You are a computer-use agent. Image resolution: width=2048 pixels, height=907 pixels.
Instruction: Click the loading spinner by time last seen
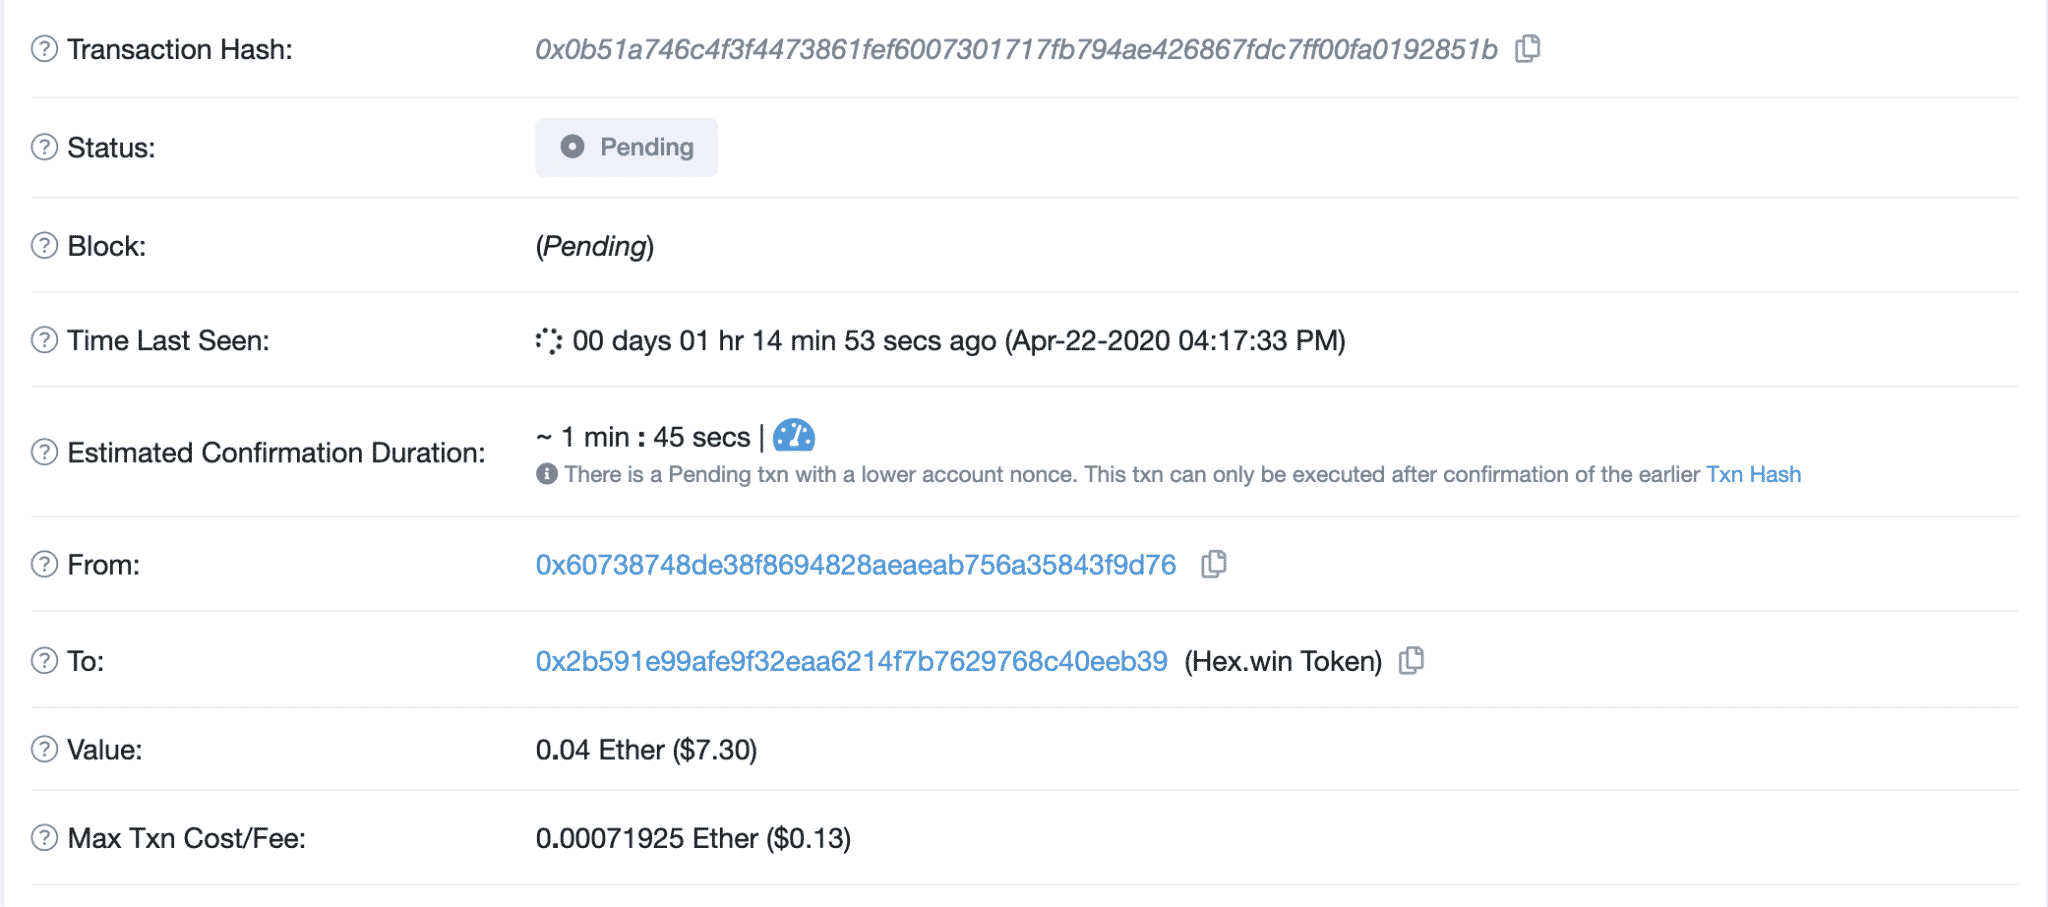548,341
